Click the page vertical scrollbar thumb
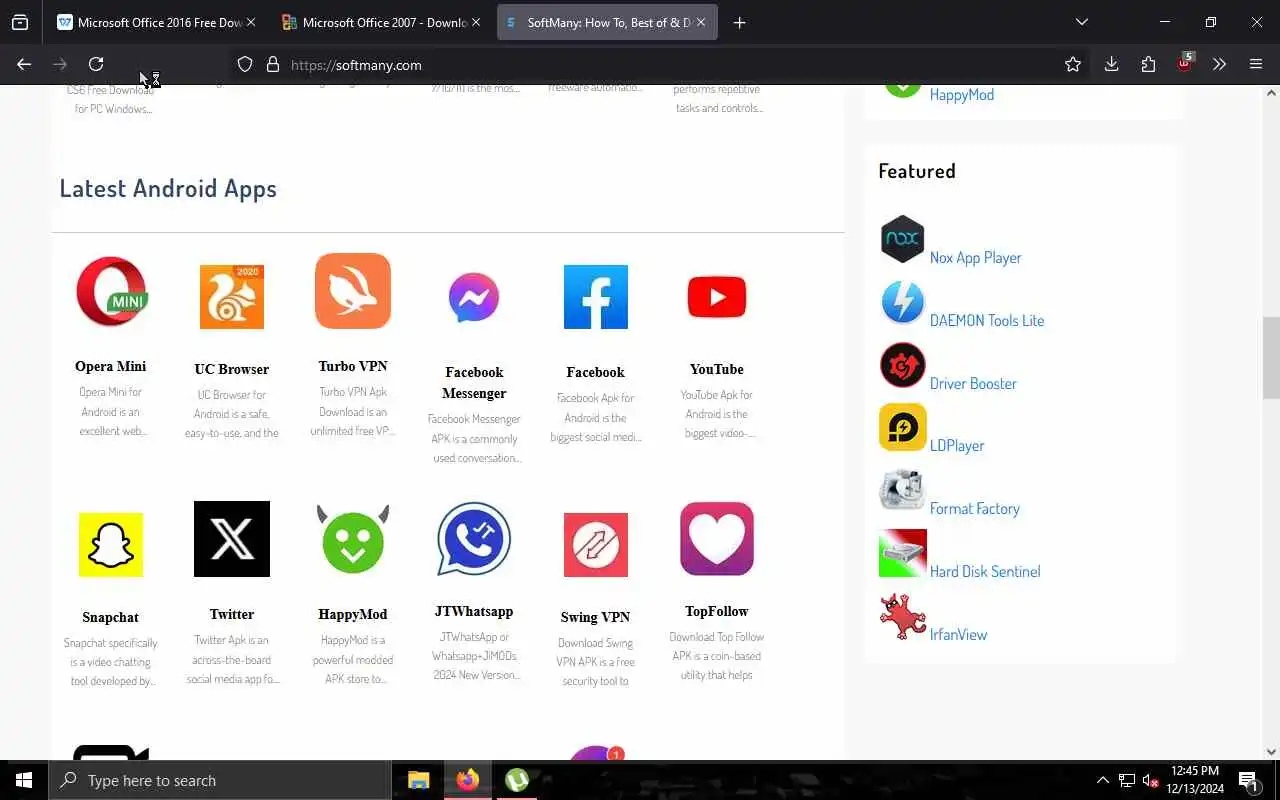 point(1271,358)
